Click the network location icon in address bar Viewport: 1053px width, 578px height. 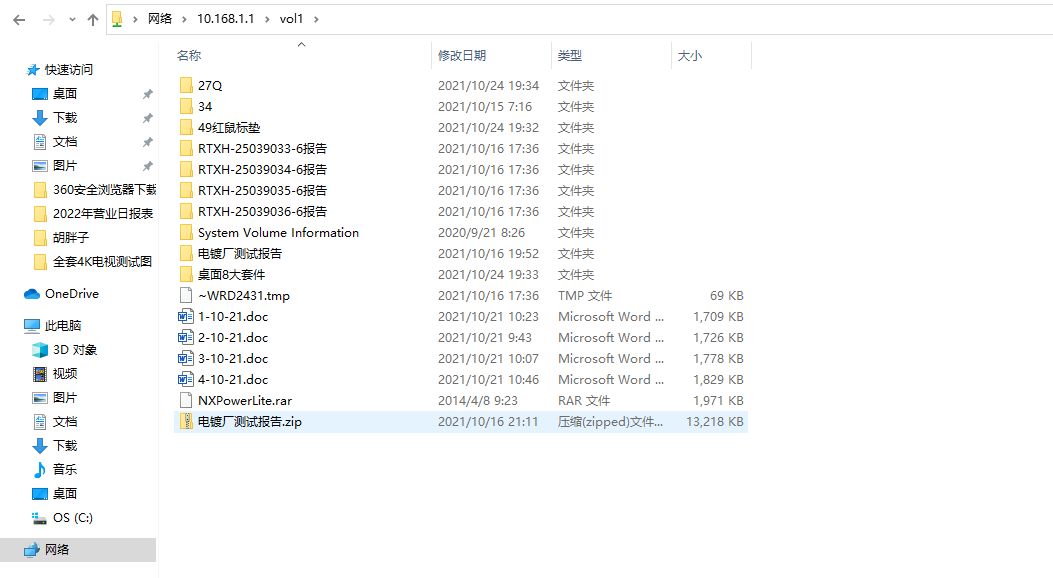click(x=117, y=19)
